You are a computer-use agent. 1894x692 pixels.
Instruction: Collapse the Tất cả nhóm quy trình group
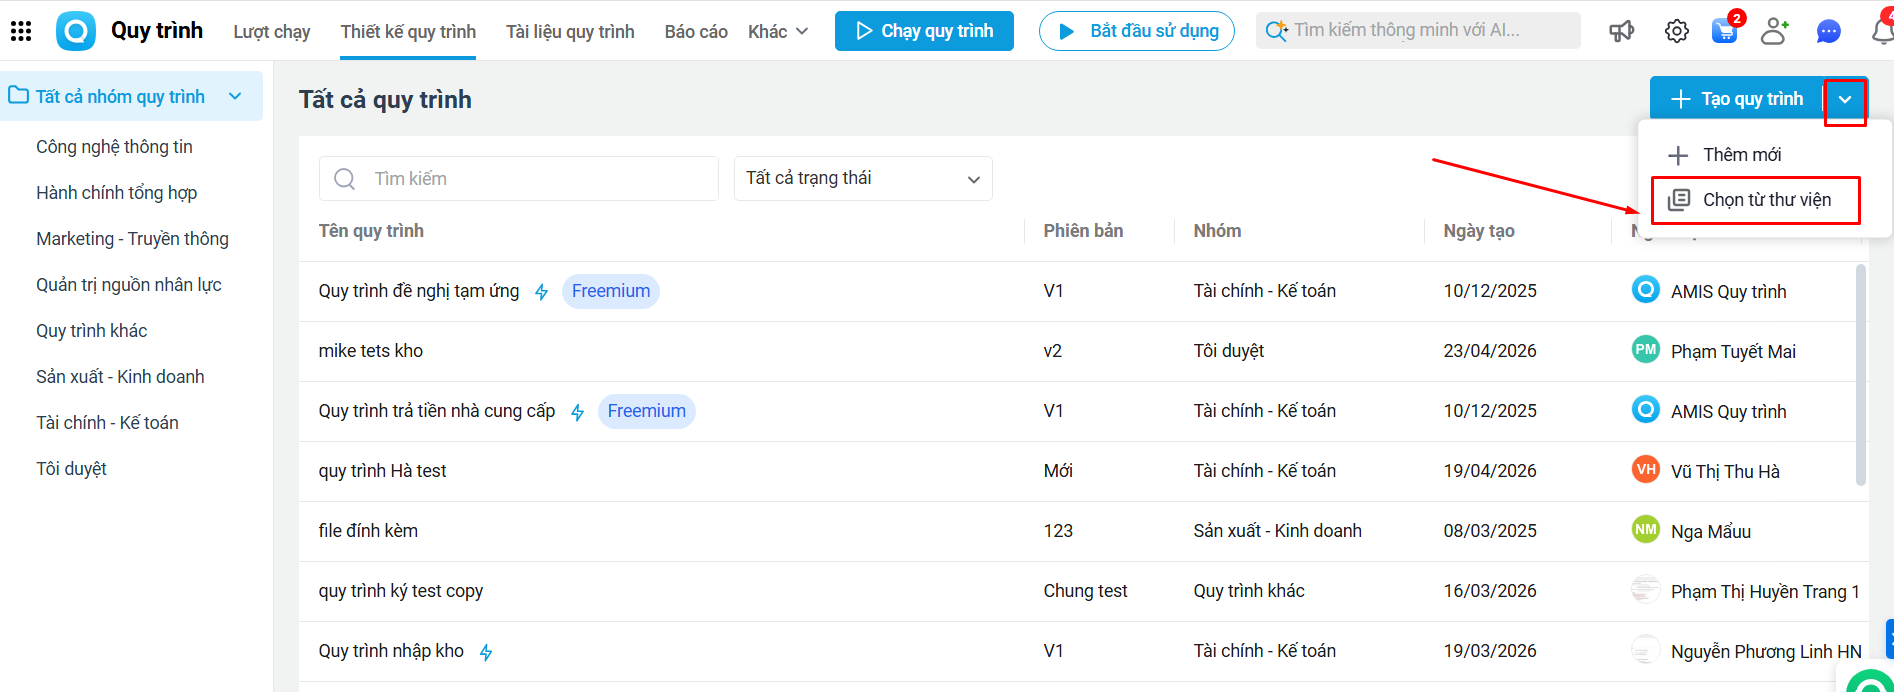click(236, 97)
